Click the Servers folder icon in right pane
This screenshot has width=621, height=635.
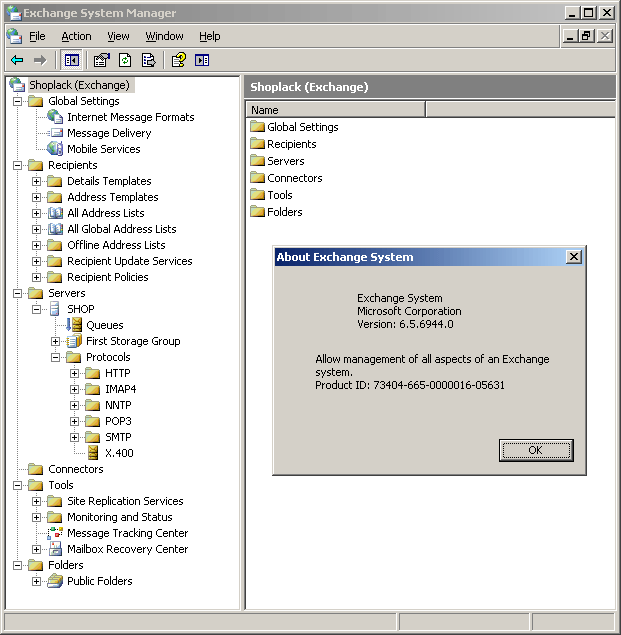[257, 161]
